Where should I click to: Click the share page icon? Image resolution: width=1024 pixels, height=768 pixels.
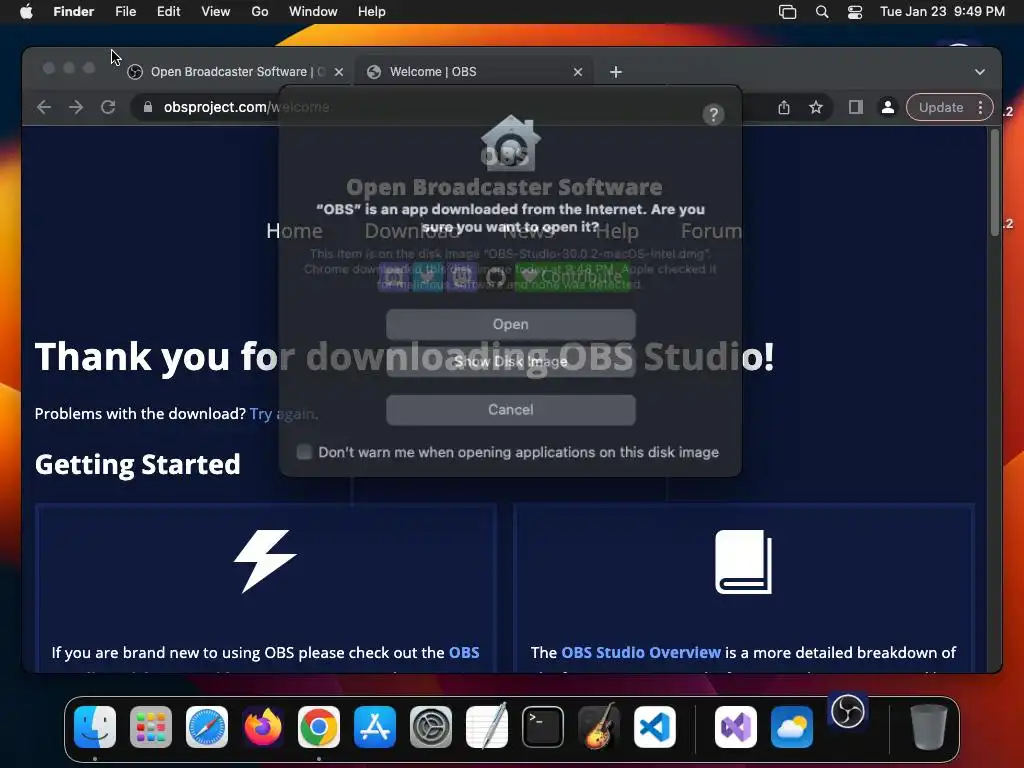pyautogui.click(x=784, y=108)
